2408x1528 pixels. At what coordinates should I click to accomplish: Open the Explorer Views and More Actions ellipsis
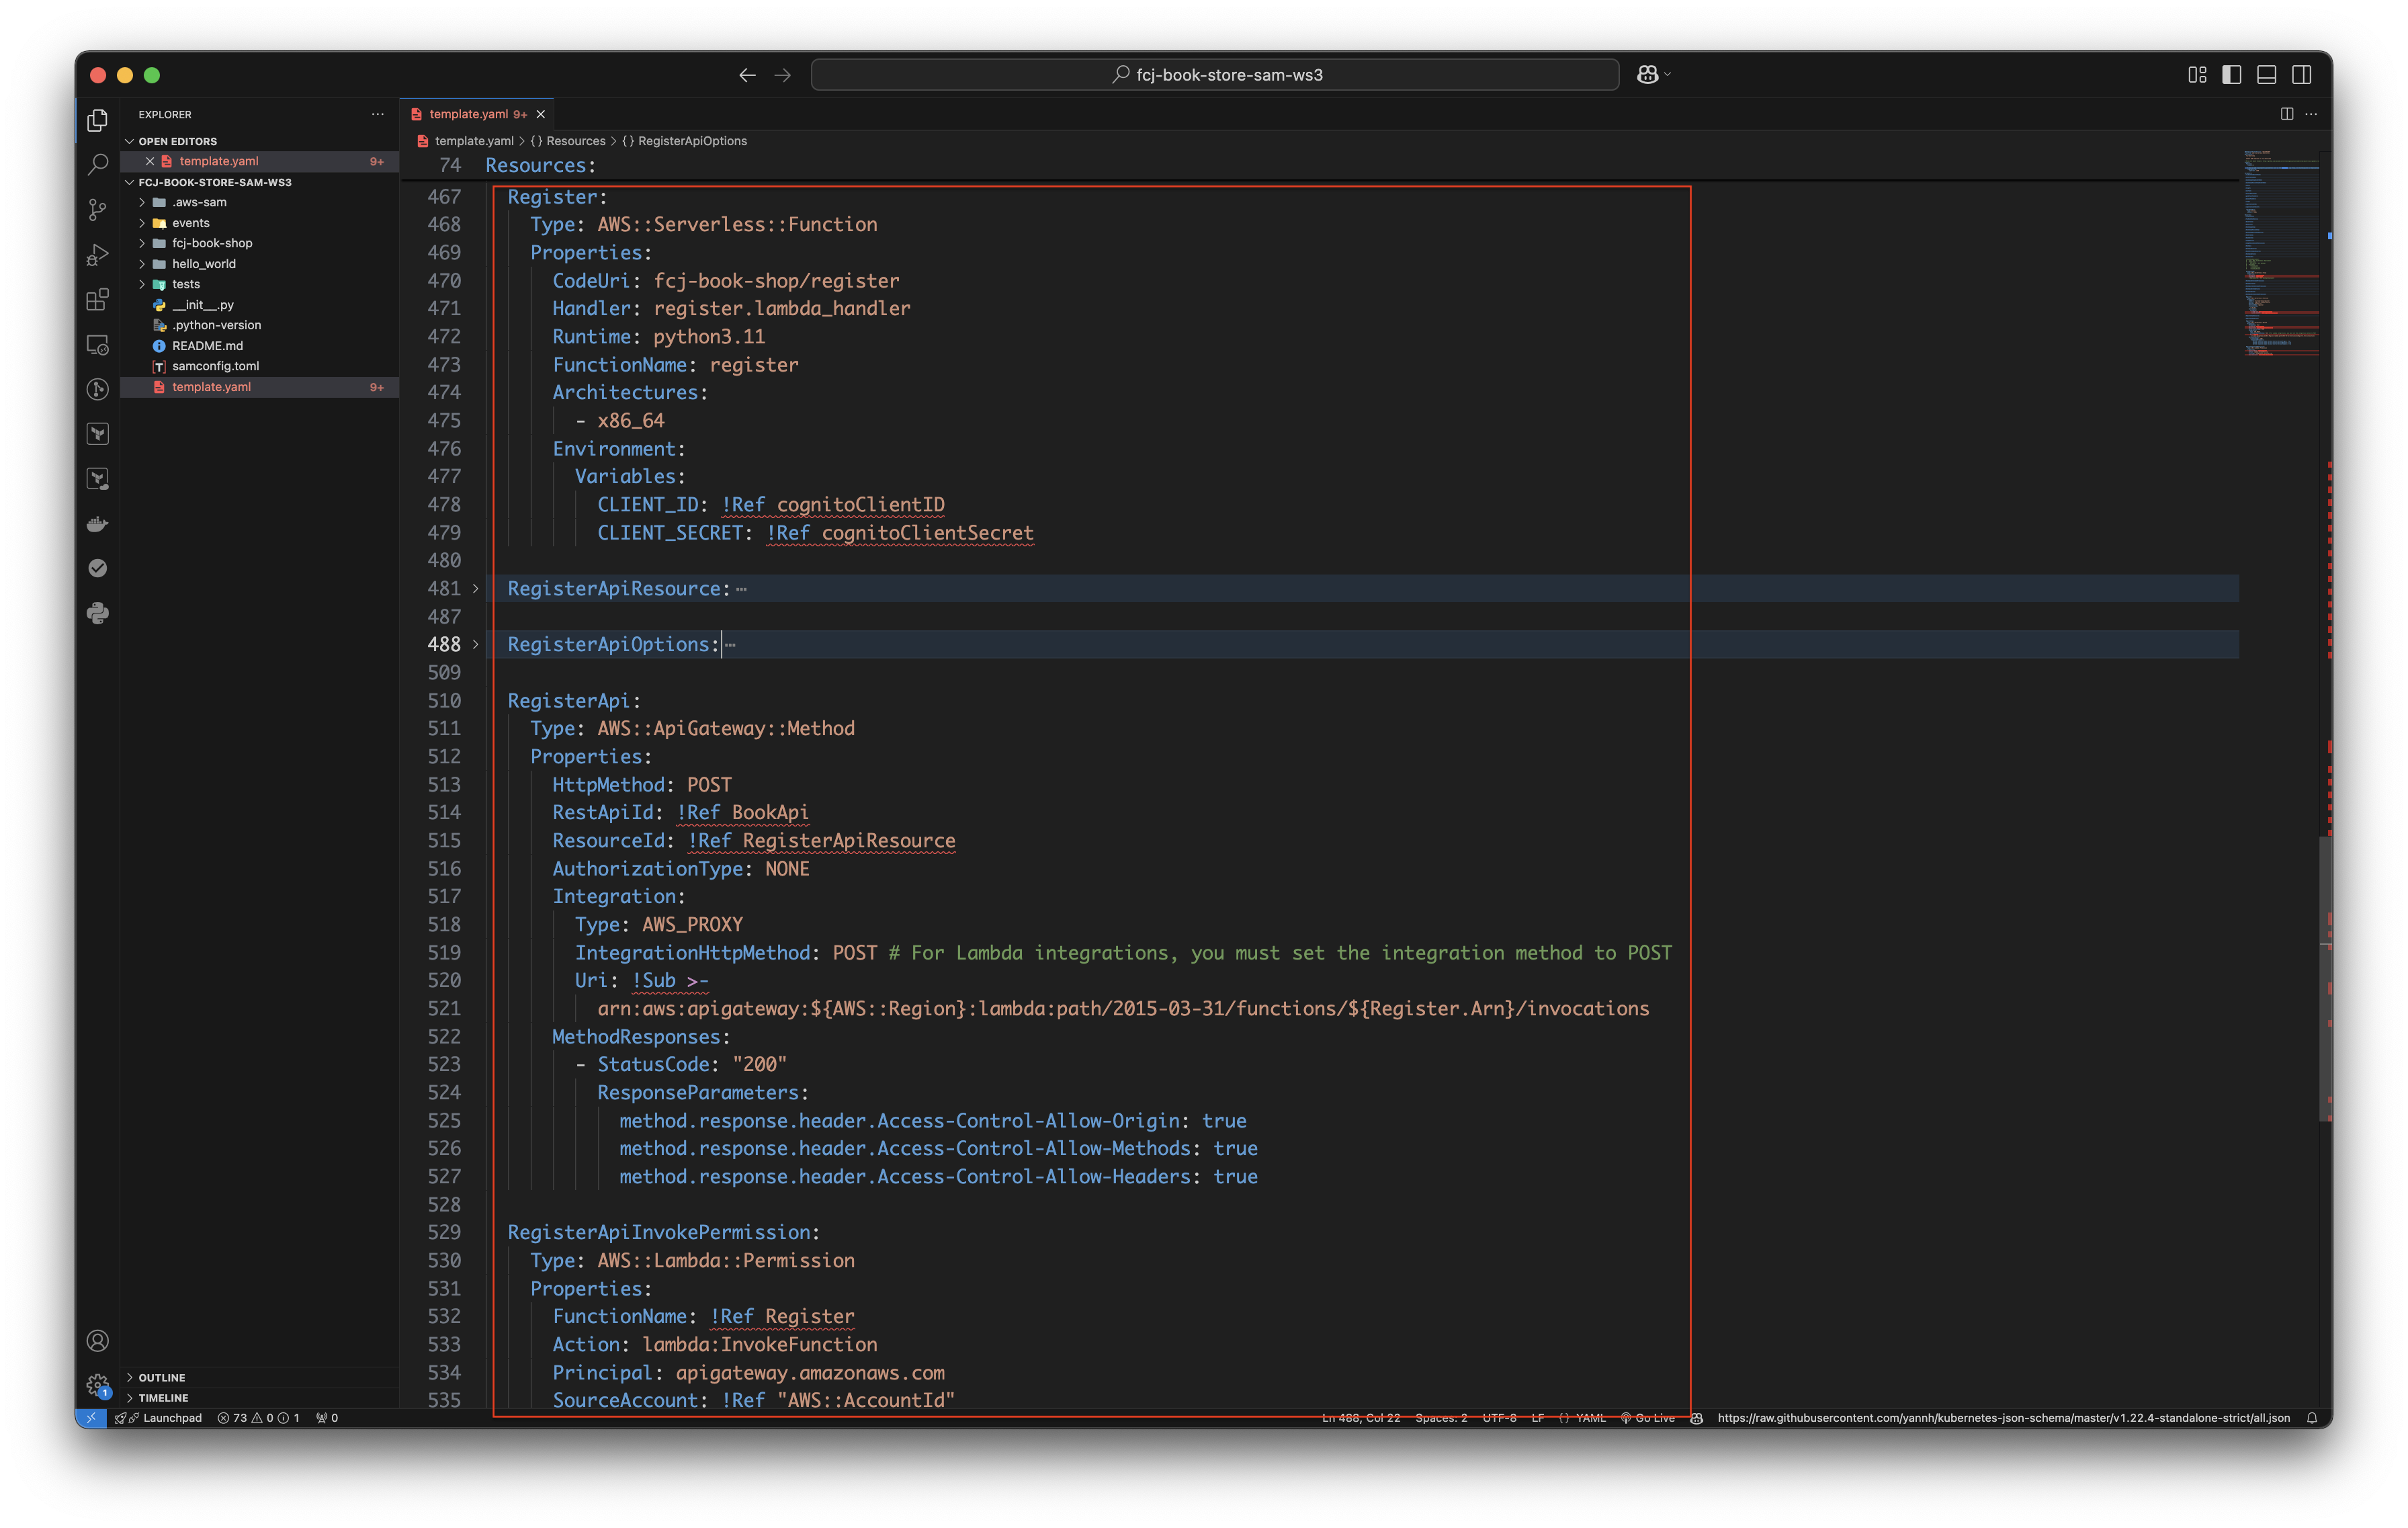377,114
